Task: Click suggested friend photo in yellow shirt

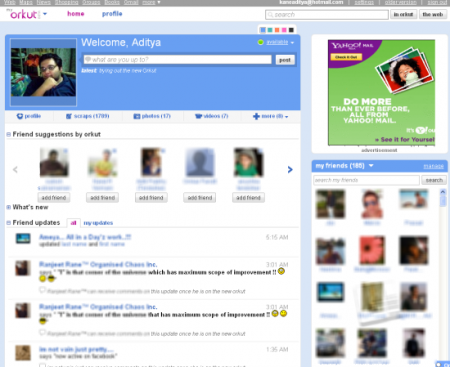Action: pos(103,163)
